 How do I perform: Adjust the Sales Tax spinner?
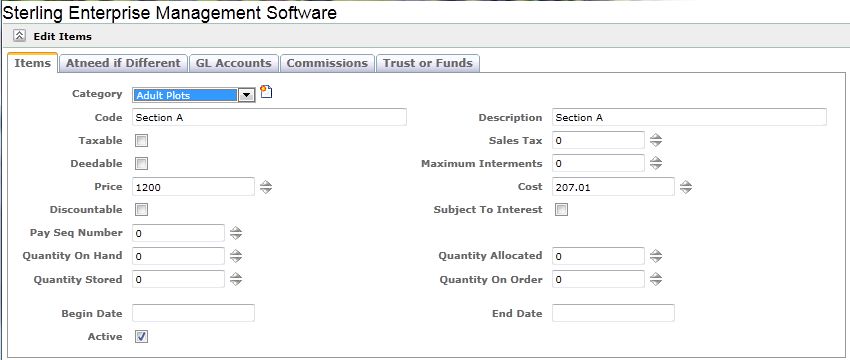pyautogui.click(x=656, y=140)
